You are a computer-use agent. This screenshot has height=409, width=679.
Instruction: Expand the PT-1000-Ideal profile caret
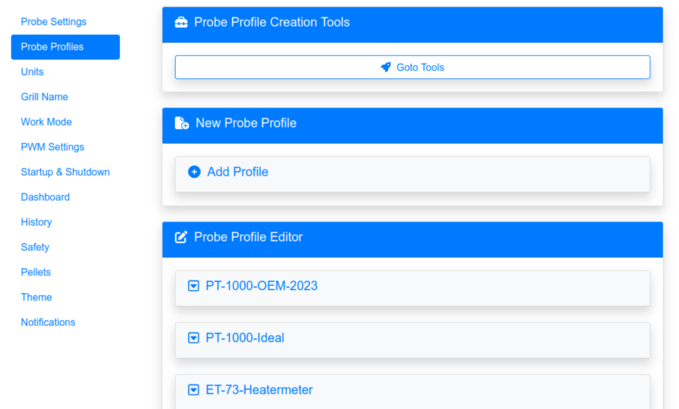pyautogui.click(x=194, y=338)
